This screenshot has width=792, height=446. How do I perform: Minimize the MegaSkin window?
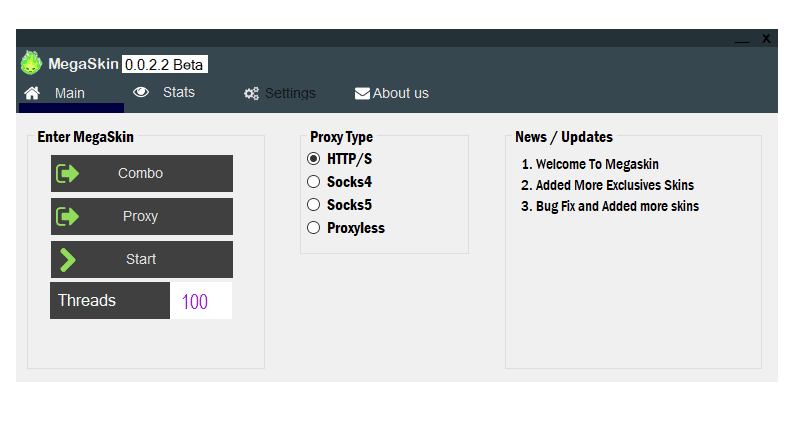point(741,39)
